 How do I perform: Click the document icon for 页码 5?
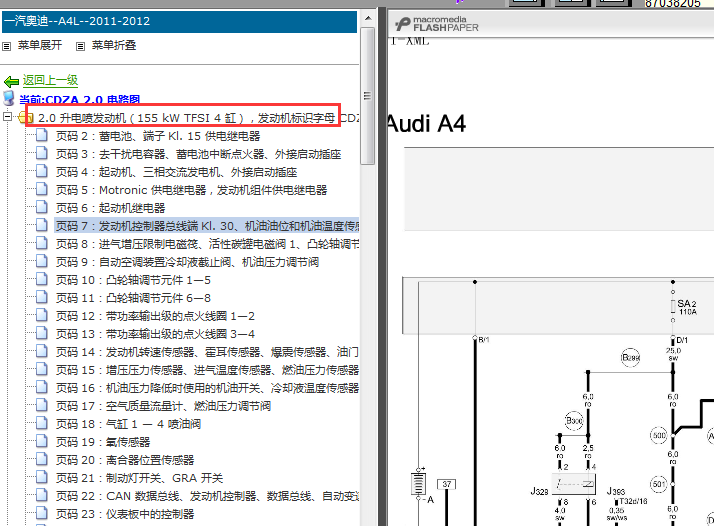(x=41, y=189)
